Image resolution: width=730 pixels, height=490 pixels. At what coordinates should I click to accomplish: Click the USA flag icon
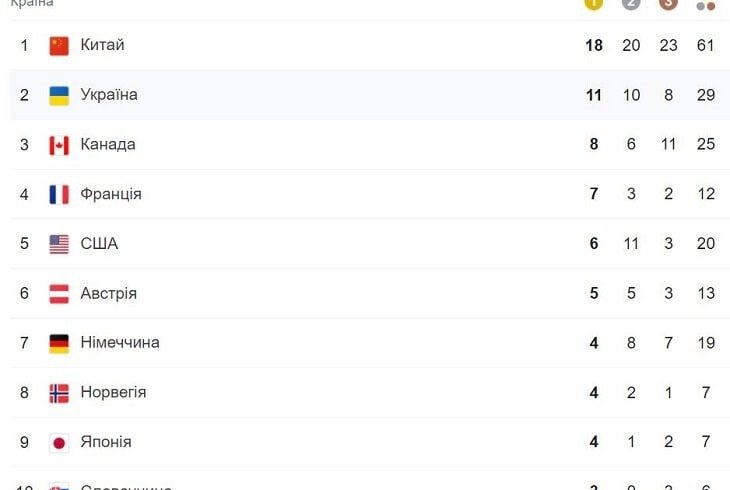pyautogui.click(x=59, y=244)
